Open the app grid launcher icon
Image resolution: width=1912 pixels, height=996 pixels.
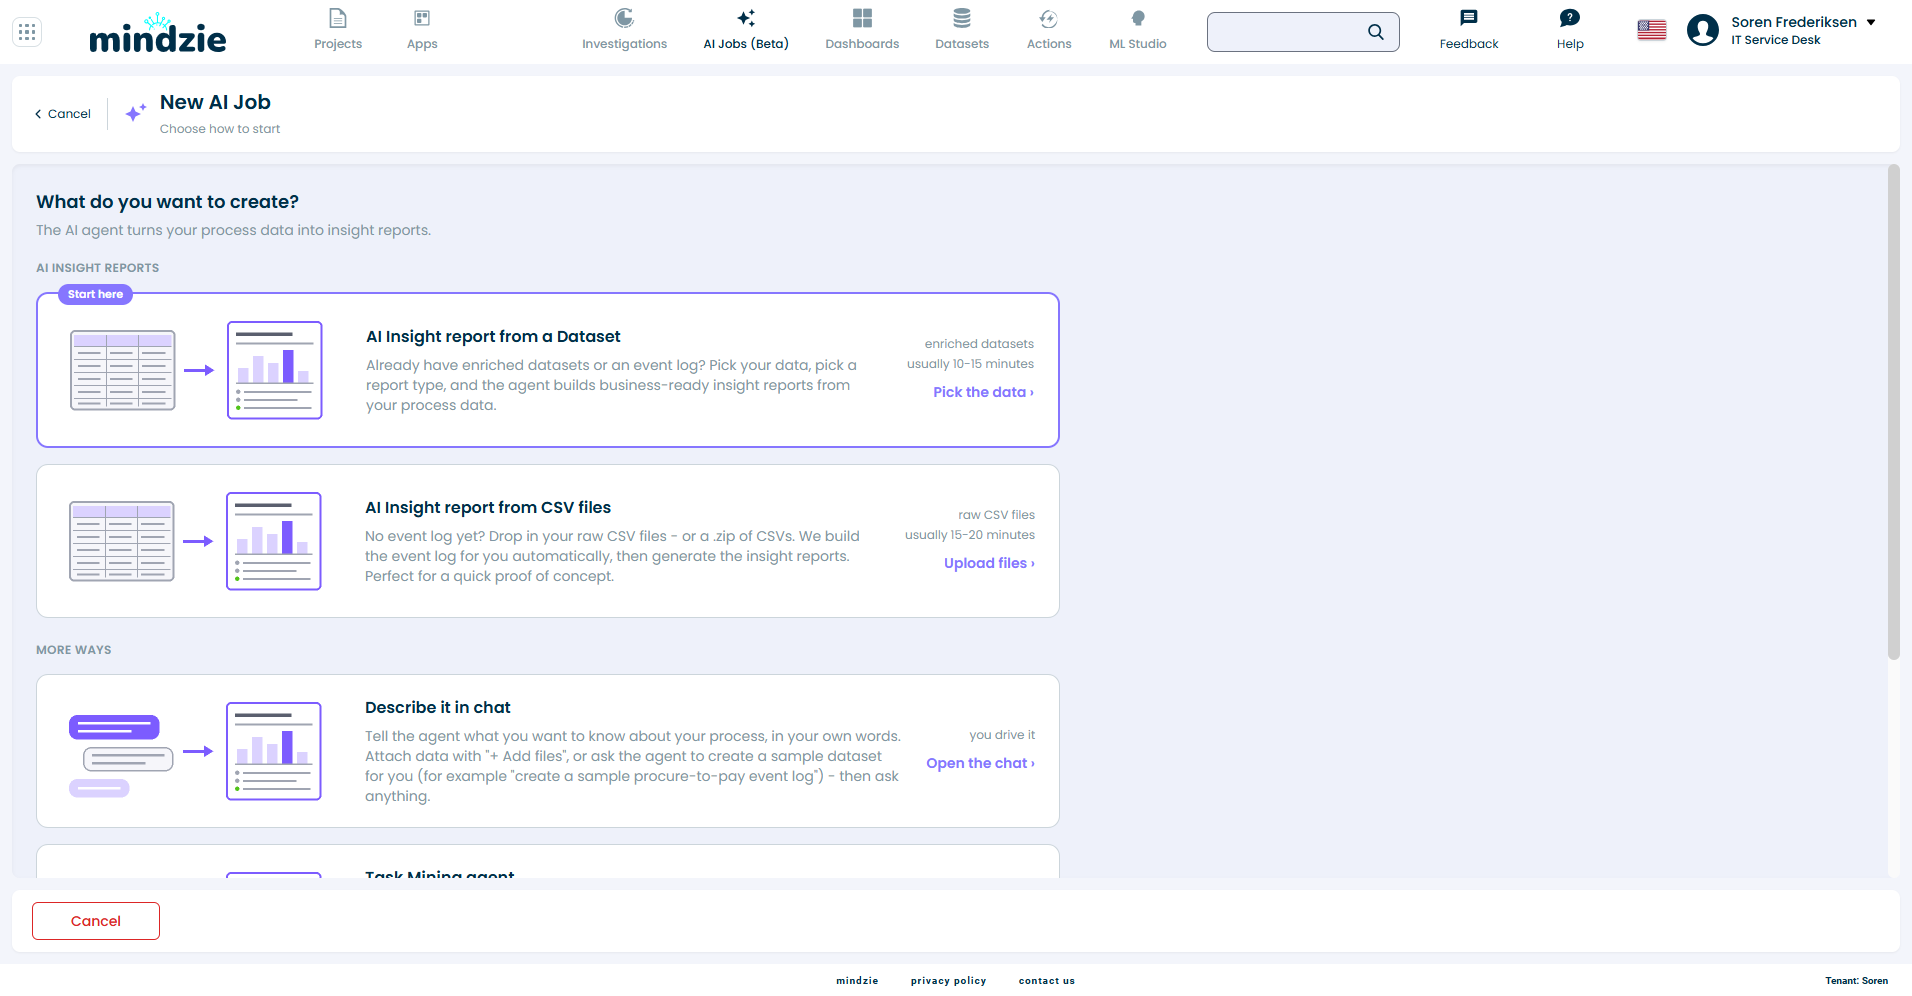(27, 32)
